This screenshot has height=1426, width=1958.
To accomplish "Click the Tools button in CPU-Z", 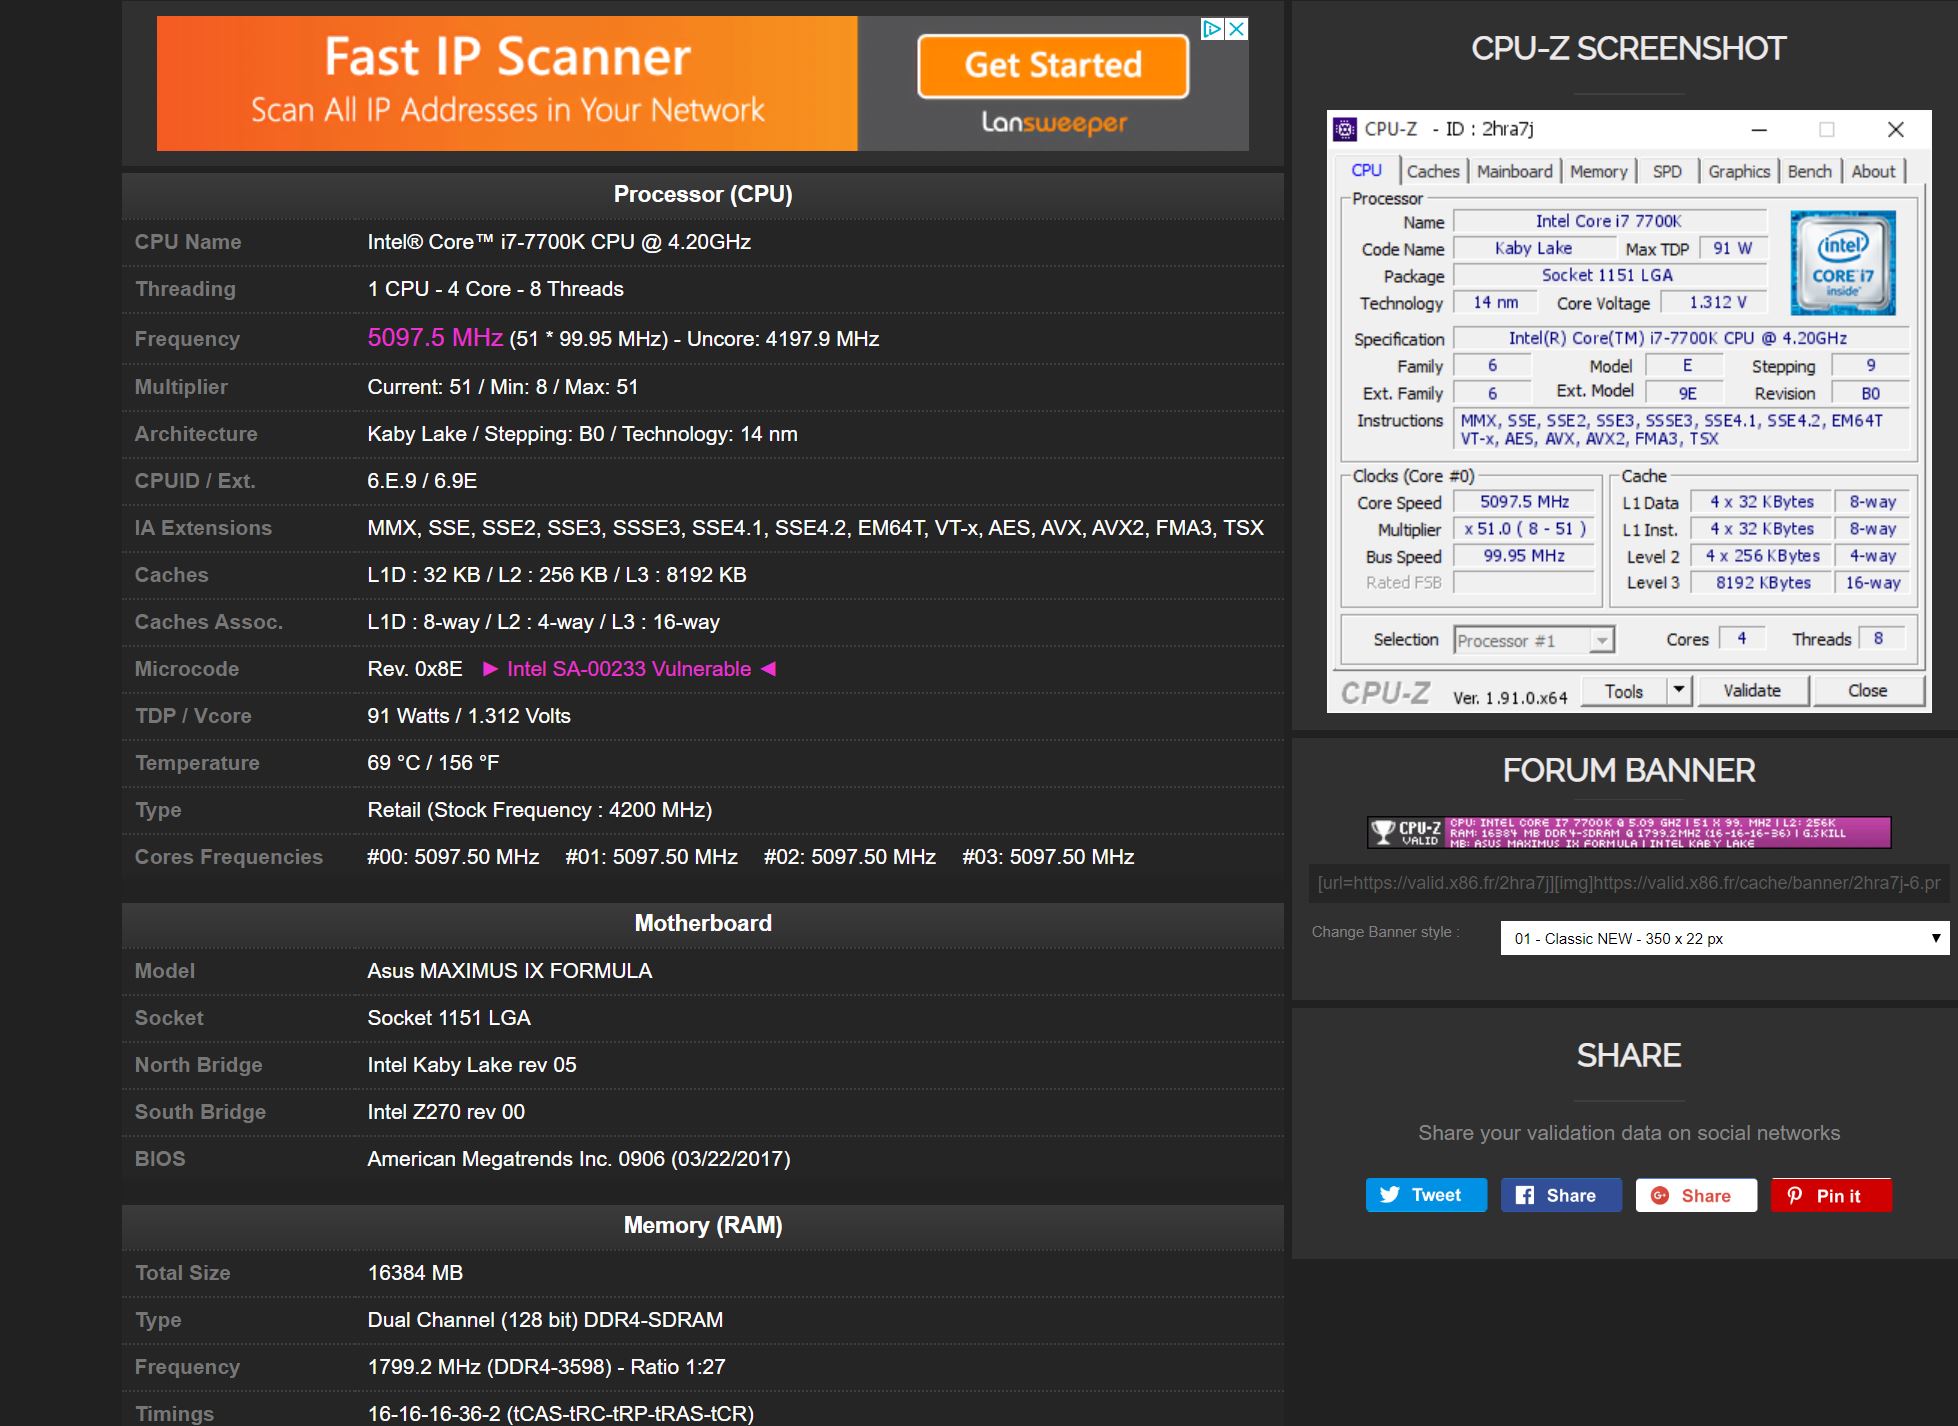I will click(x=1623, y=691).
